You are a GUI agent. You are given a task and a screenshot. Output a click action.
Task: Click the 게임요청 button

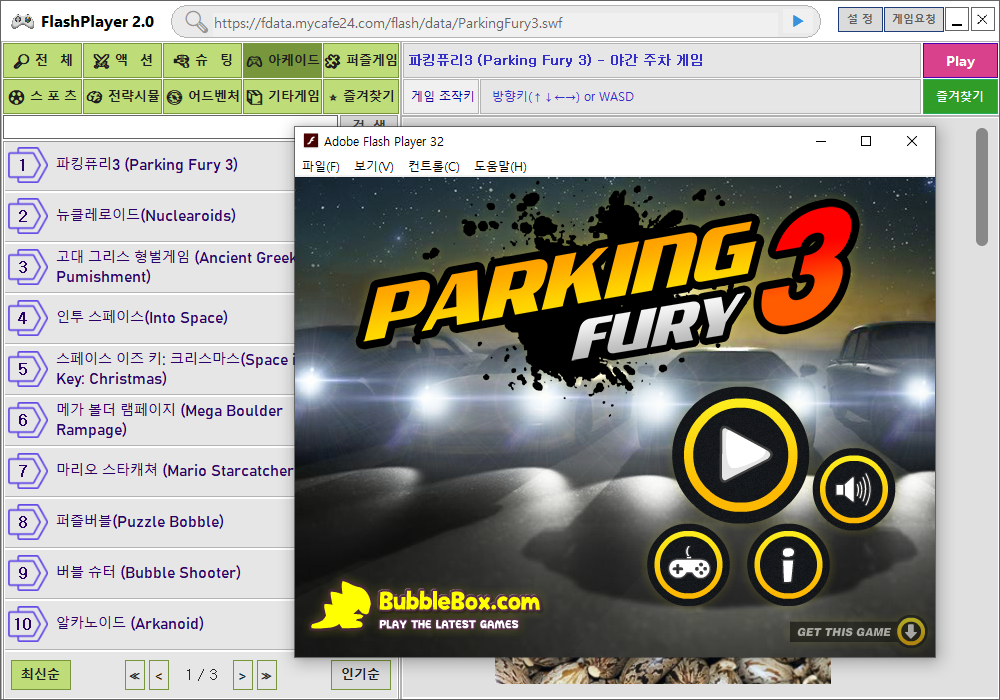pos(913,19)
